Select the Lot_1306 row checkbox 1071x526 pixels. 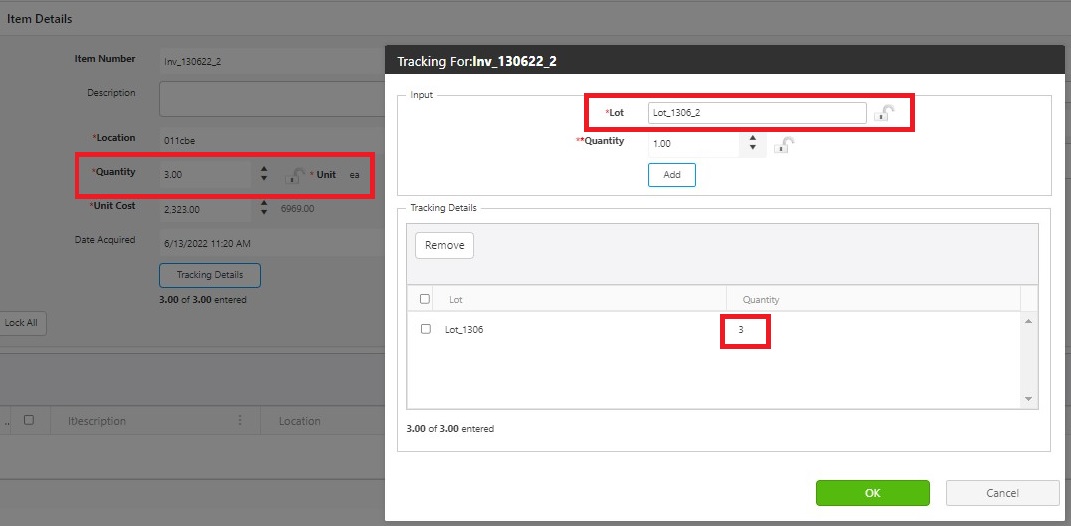pos(426,329)
